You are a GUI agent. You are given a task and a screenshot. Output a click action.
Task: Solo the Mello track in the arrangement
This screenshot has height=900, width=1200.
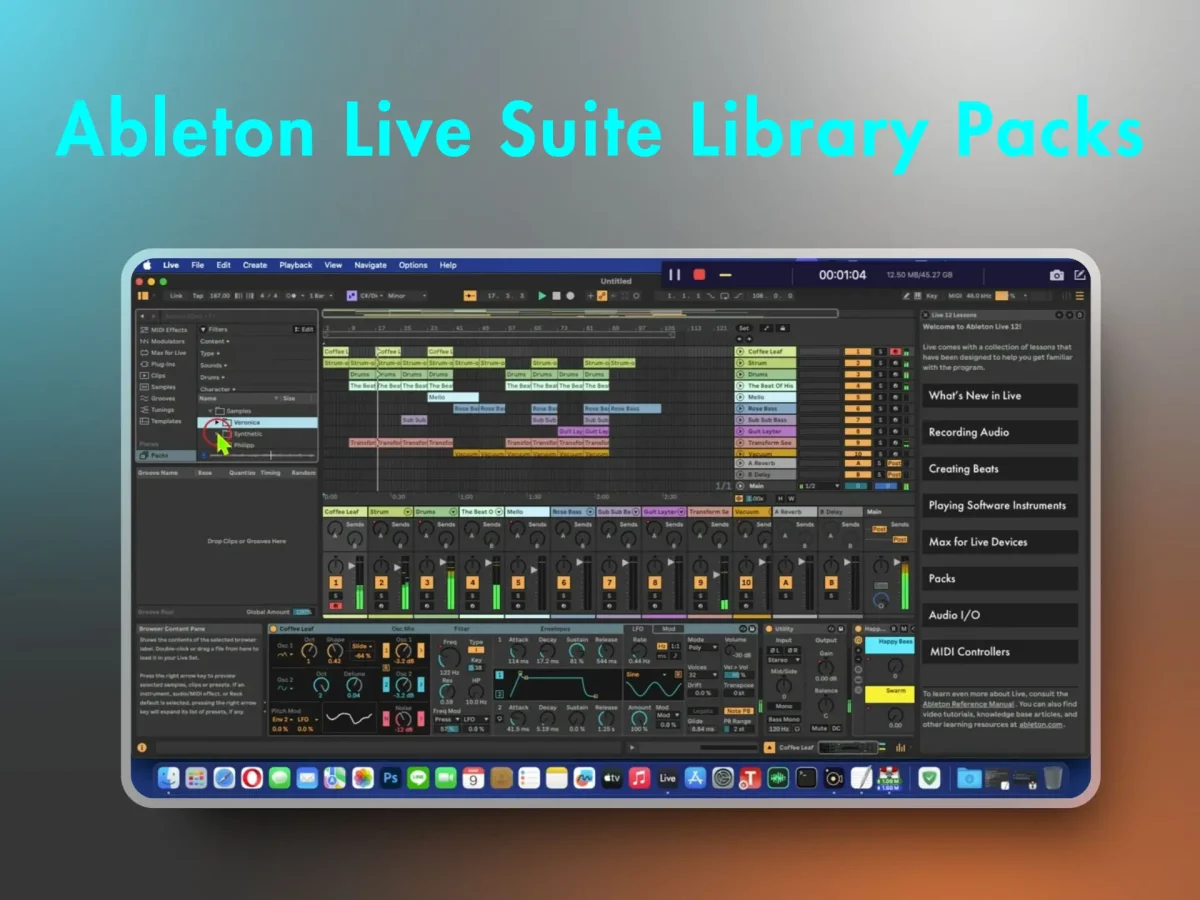click(x=880, y=397)
